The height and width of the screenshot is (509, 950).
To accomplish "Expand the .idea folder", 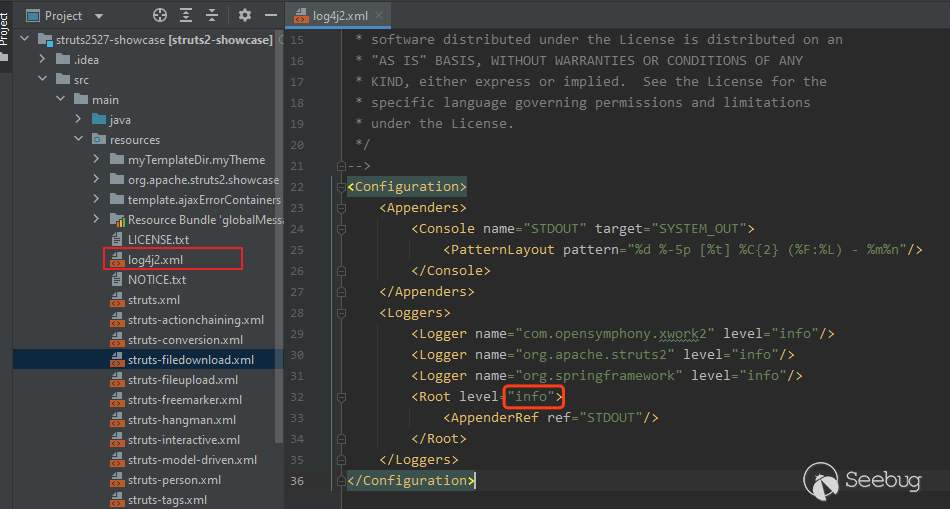I will point(42,60).
